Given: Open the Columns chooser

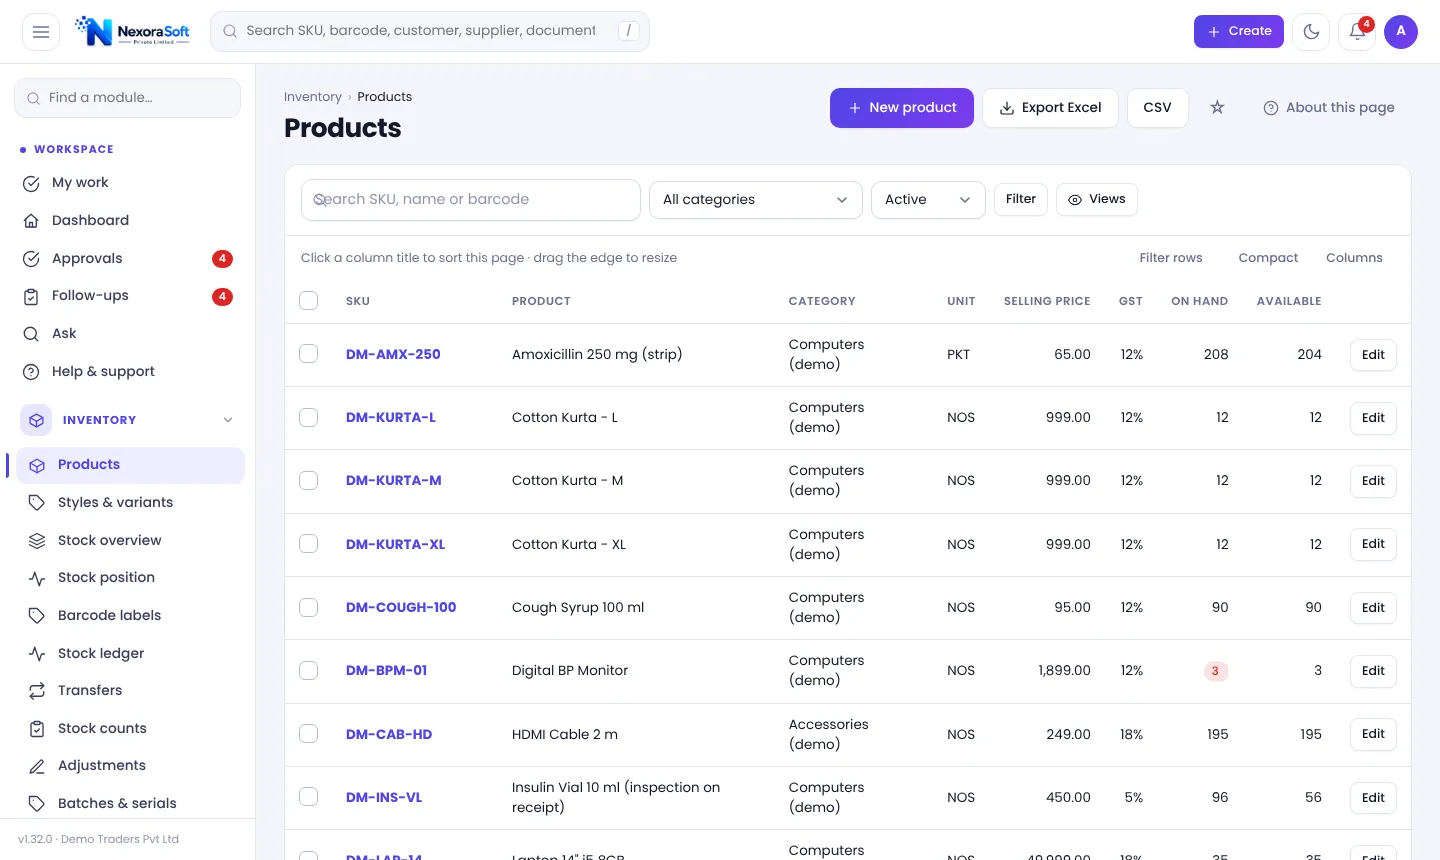Looking at the screenshot, I should 1354,258.
